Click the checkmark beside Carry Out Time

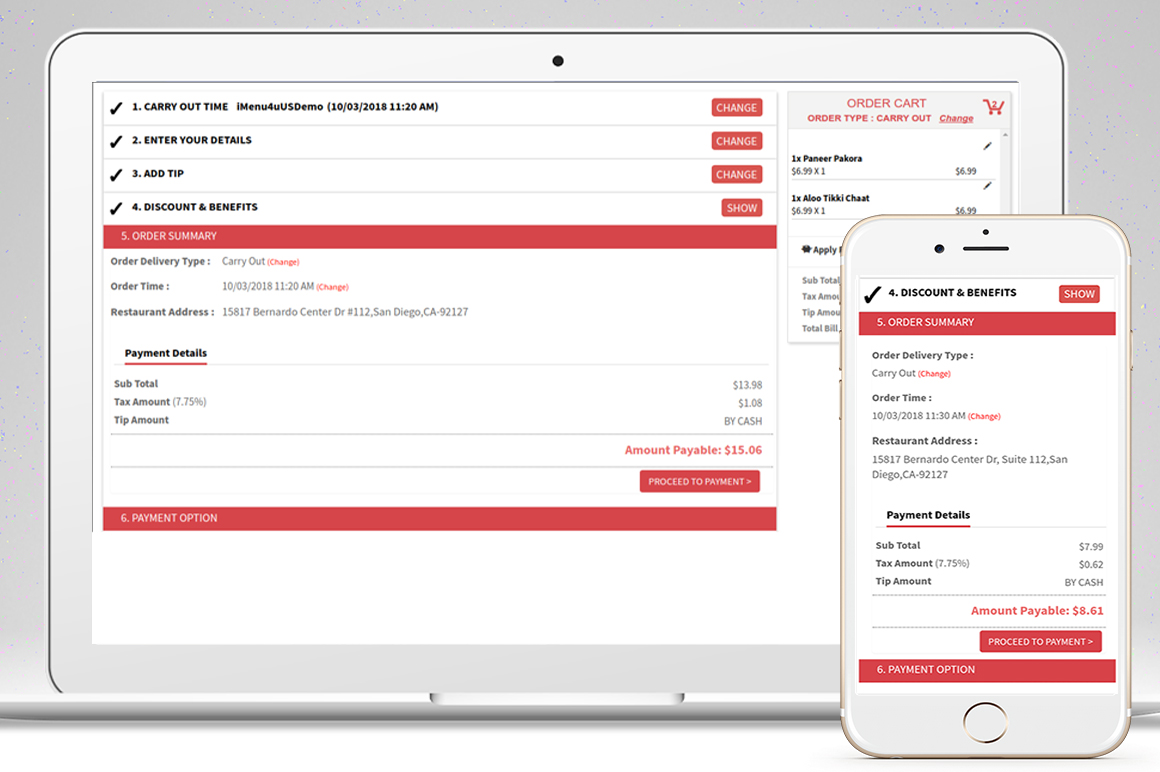(x=116, y=108)
